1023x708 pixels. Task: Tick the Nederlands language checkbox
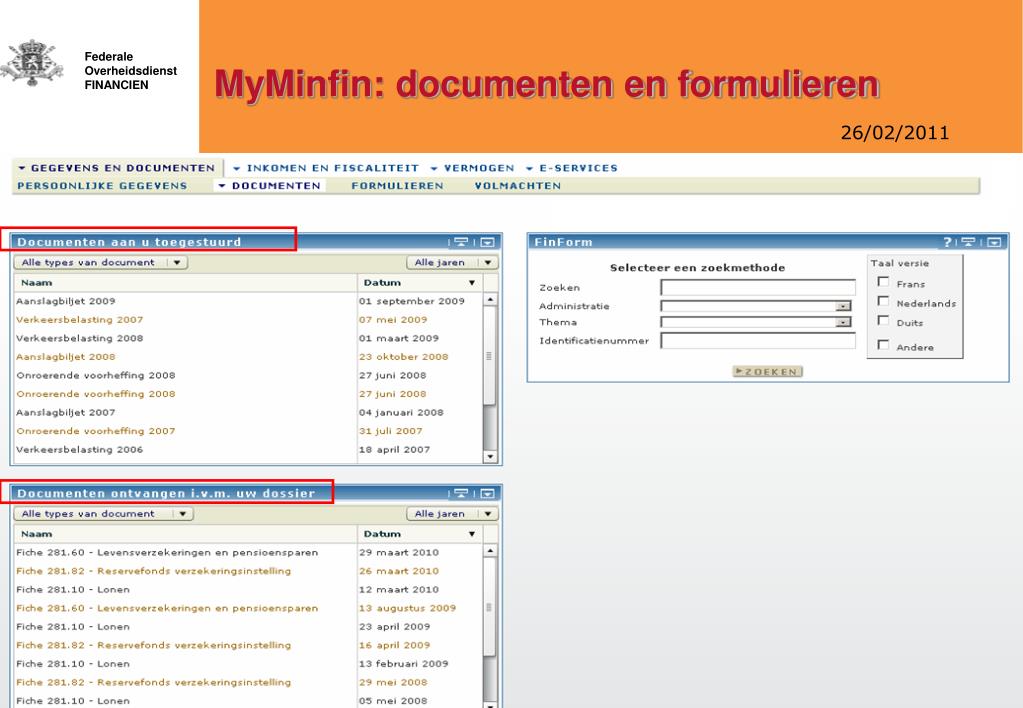tap(883, 301)
